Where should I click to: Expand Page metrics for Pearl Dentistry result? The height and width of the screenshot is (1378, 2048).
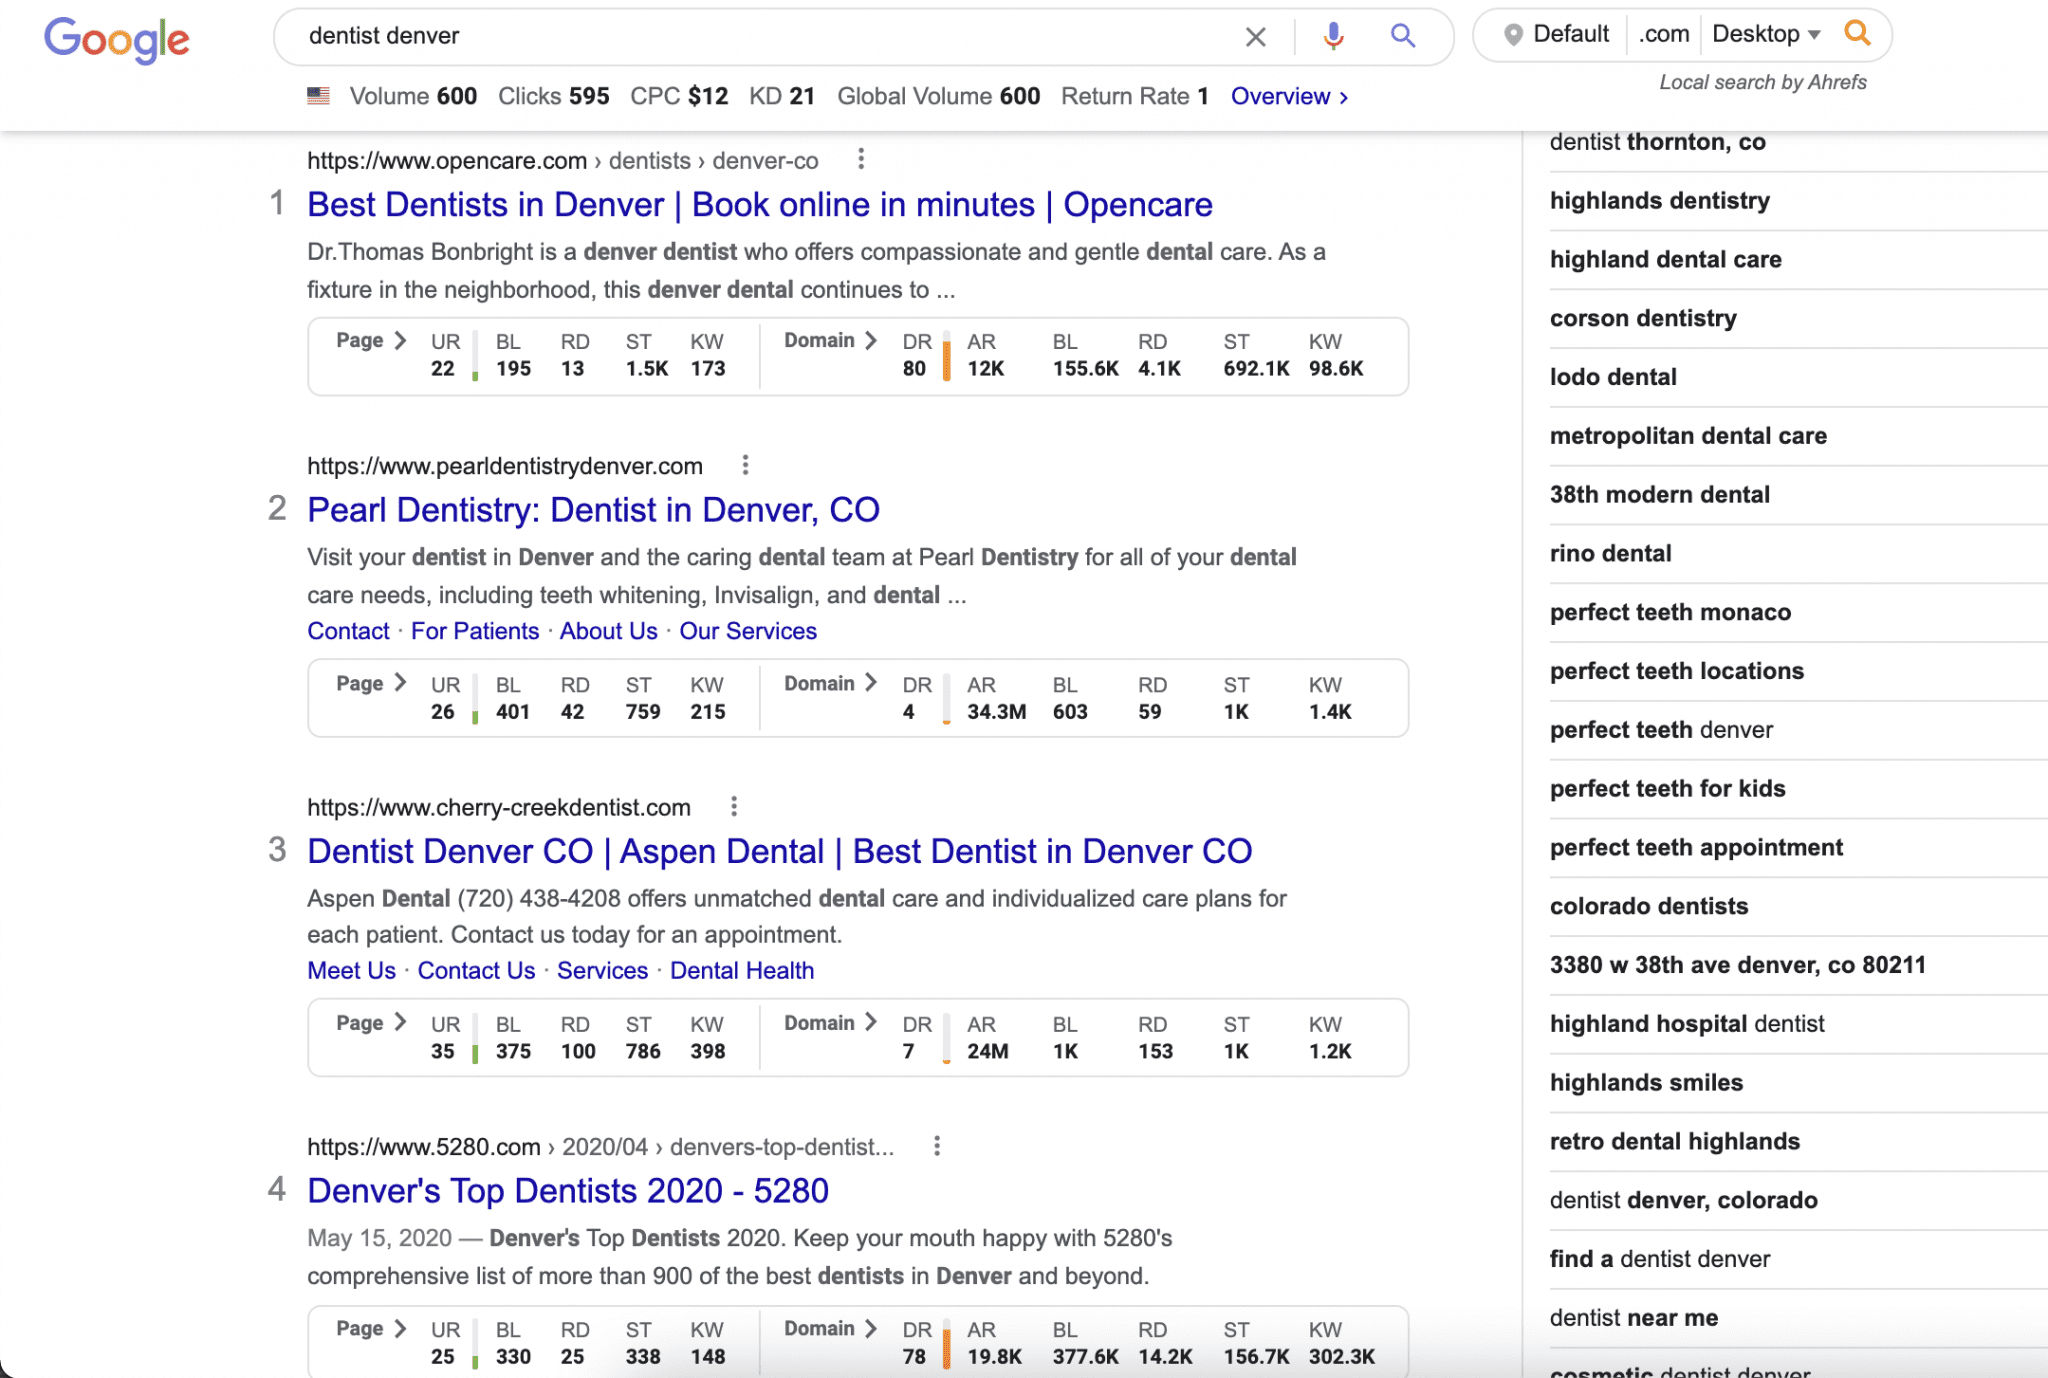point(371,683)
